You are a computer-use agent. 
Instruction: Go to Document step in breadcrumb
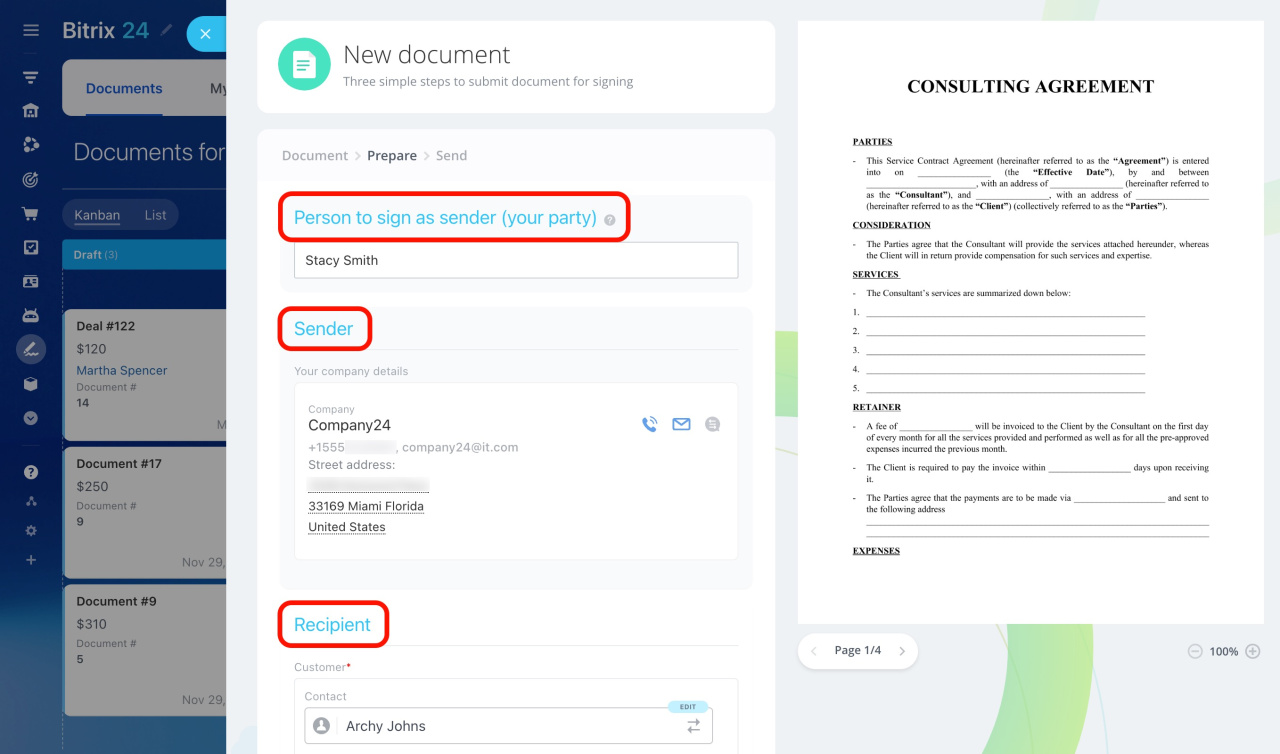tap(315, 156)
